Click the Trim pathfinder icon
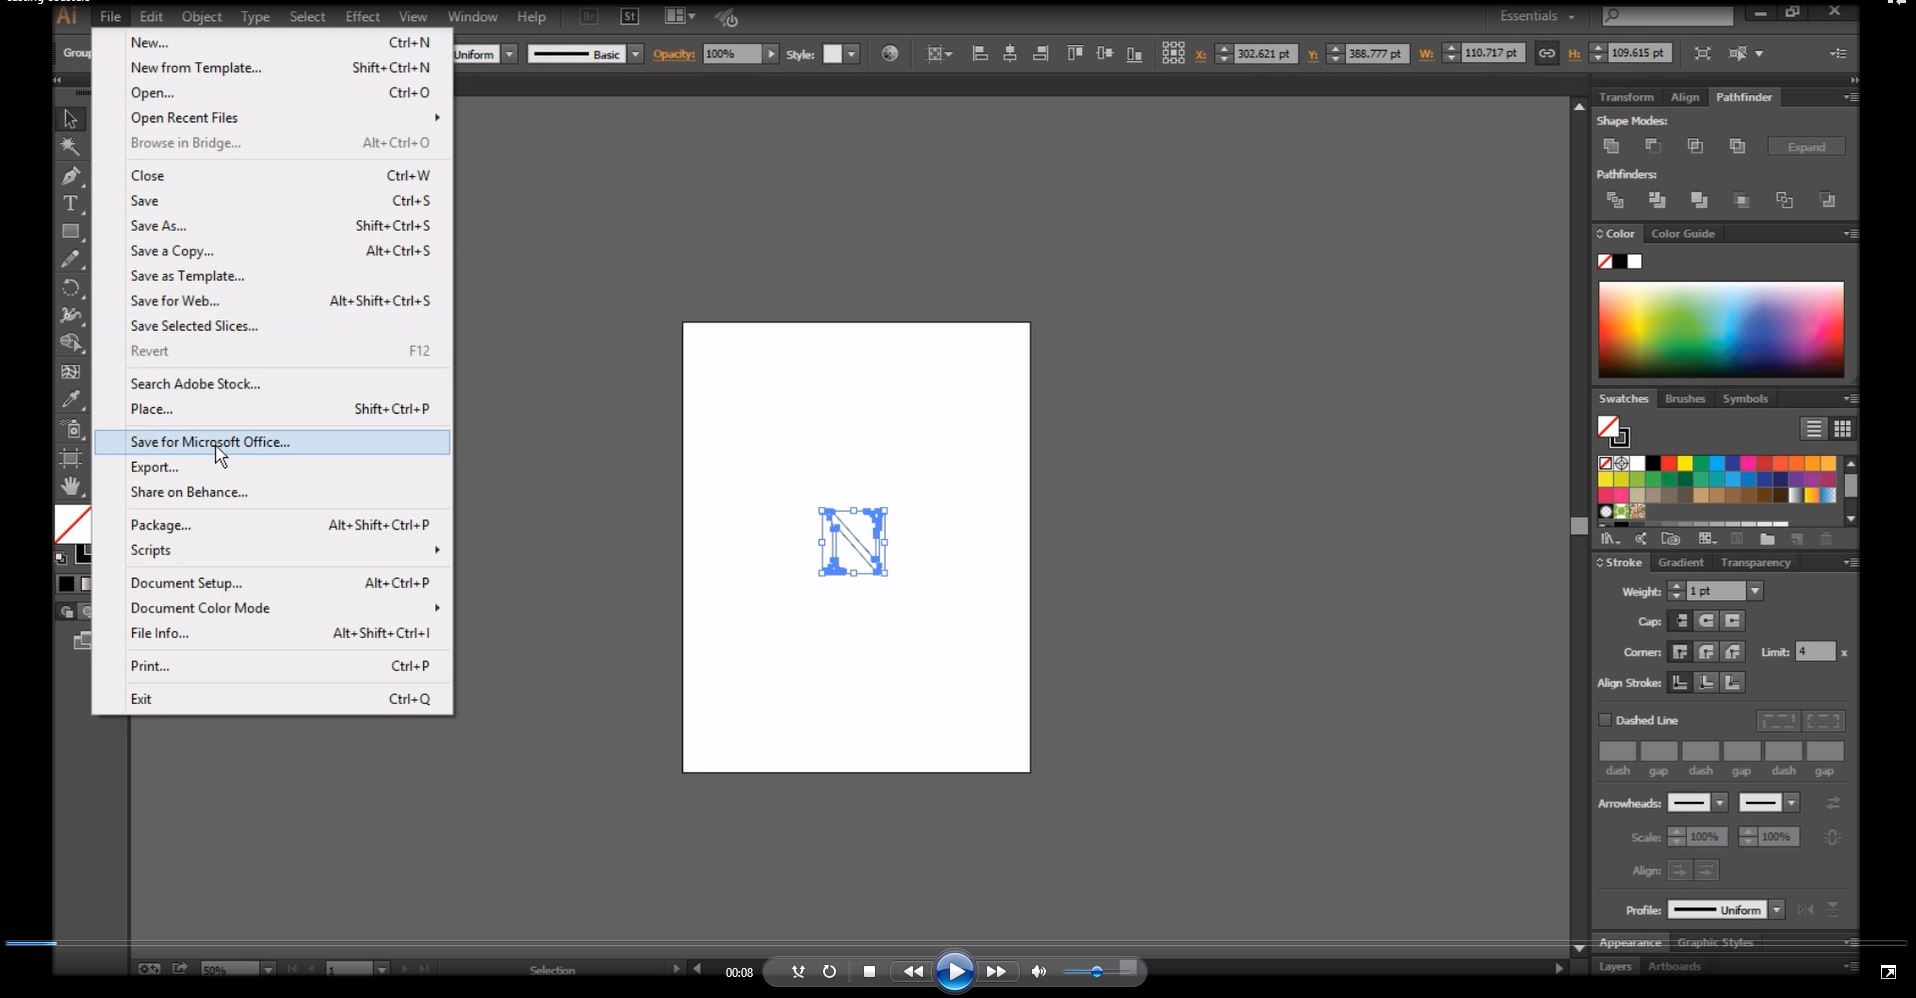The image size is (1916, 998). coord(1657,200)
